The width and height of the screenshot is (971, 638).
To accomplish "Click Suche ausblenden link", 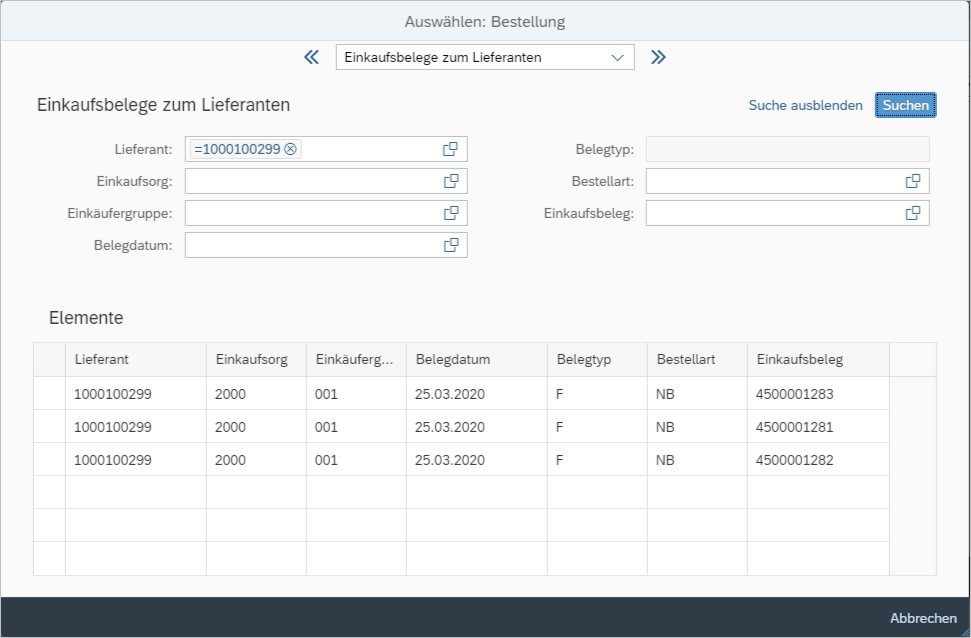I will 805,105.
